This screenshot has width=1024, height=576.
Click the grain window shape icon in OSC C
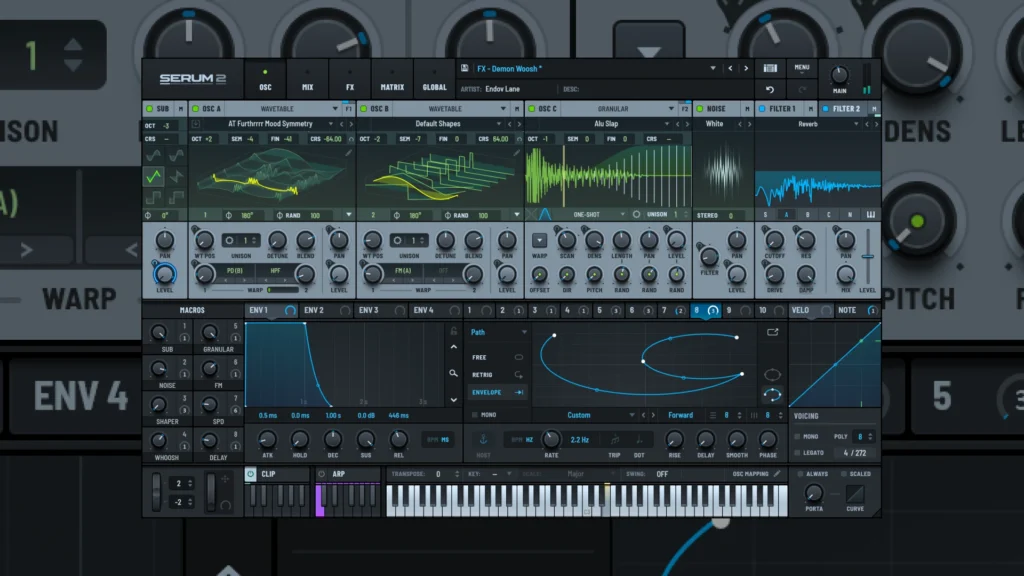click(x=545, y=214)
